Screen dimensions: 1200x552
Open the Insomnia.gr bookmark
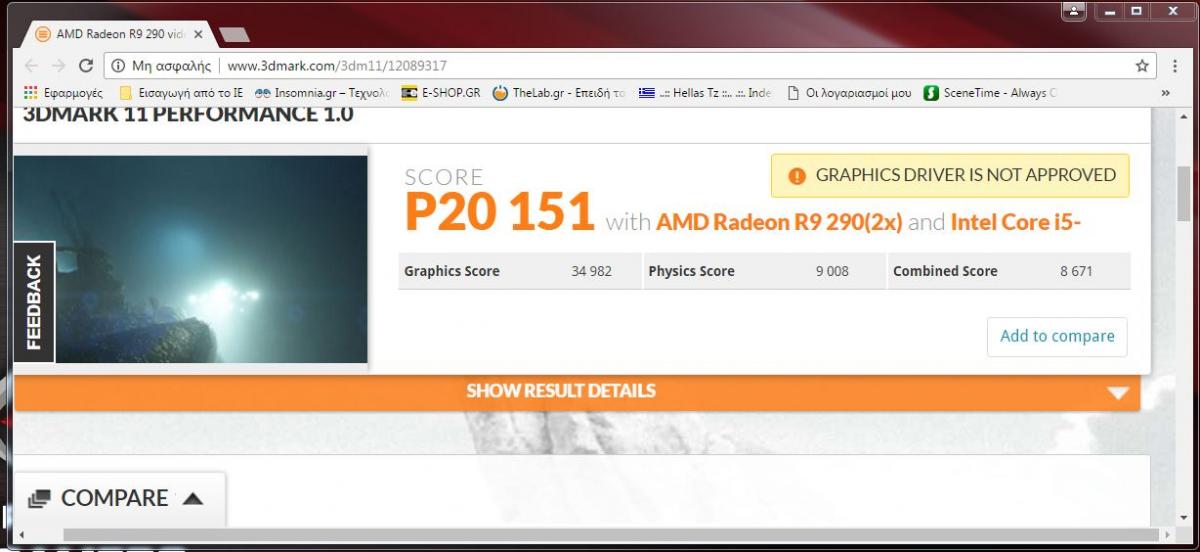pos(320,93)
